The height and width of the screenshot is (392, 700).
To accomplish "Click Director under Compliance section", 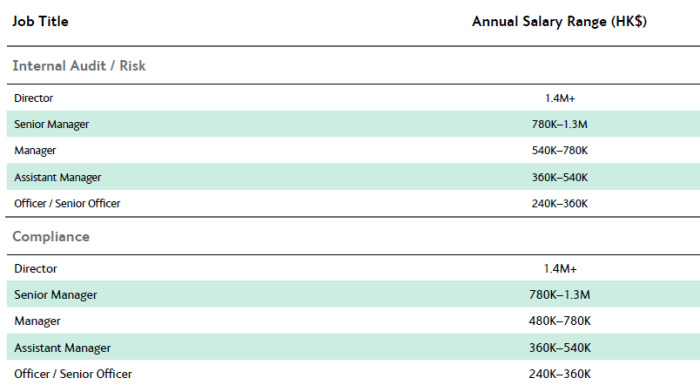I will [36, 269].
